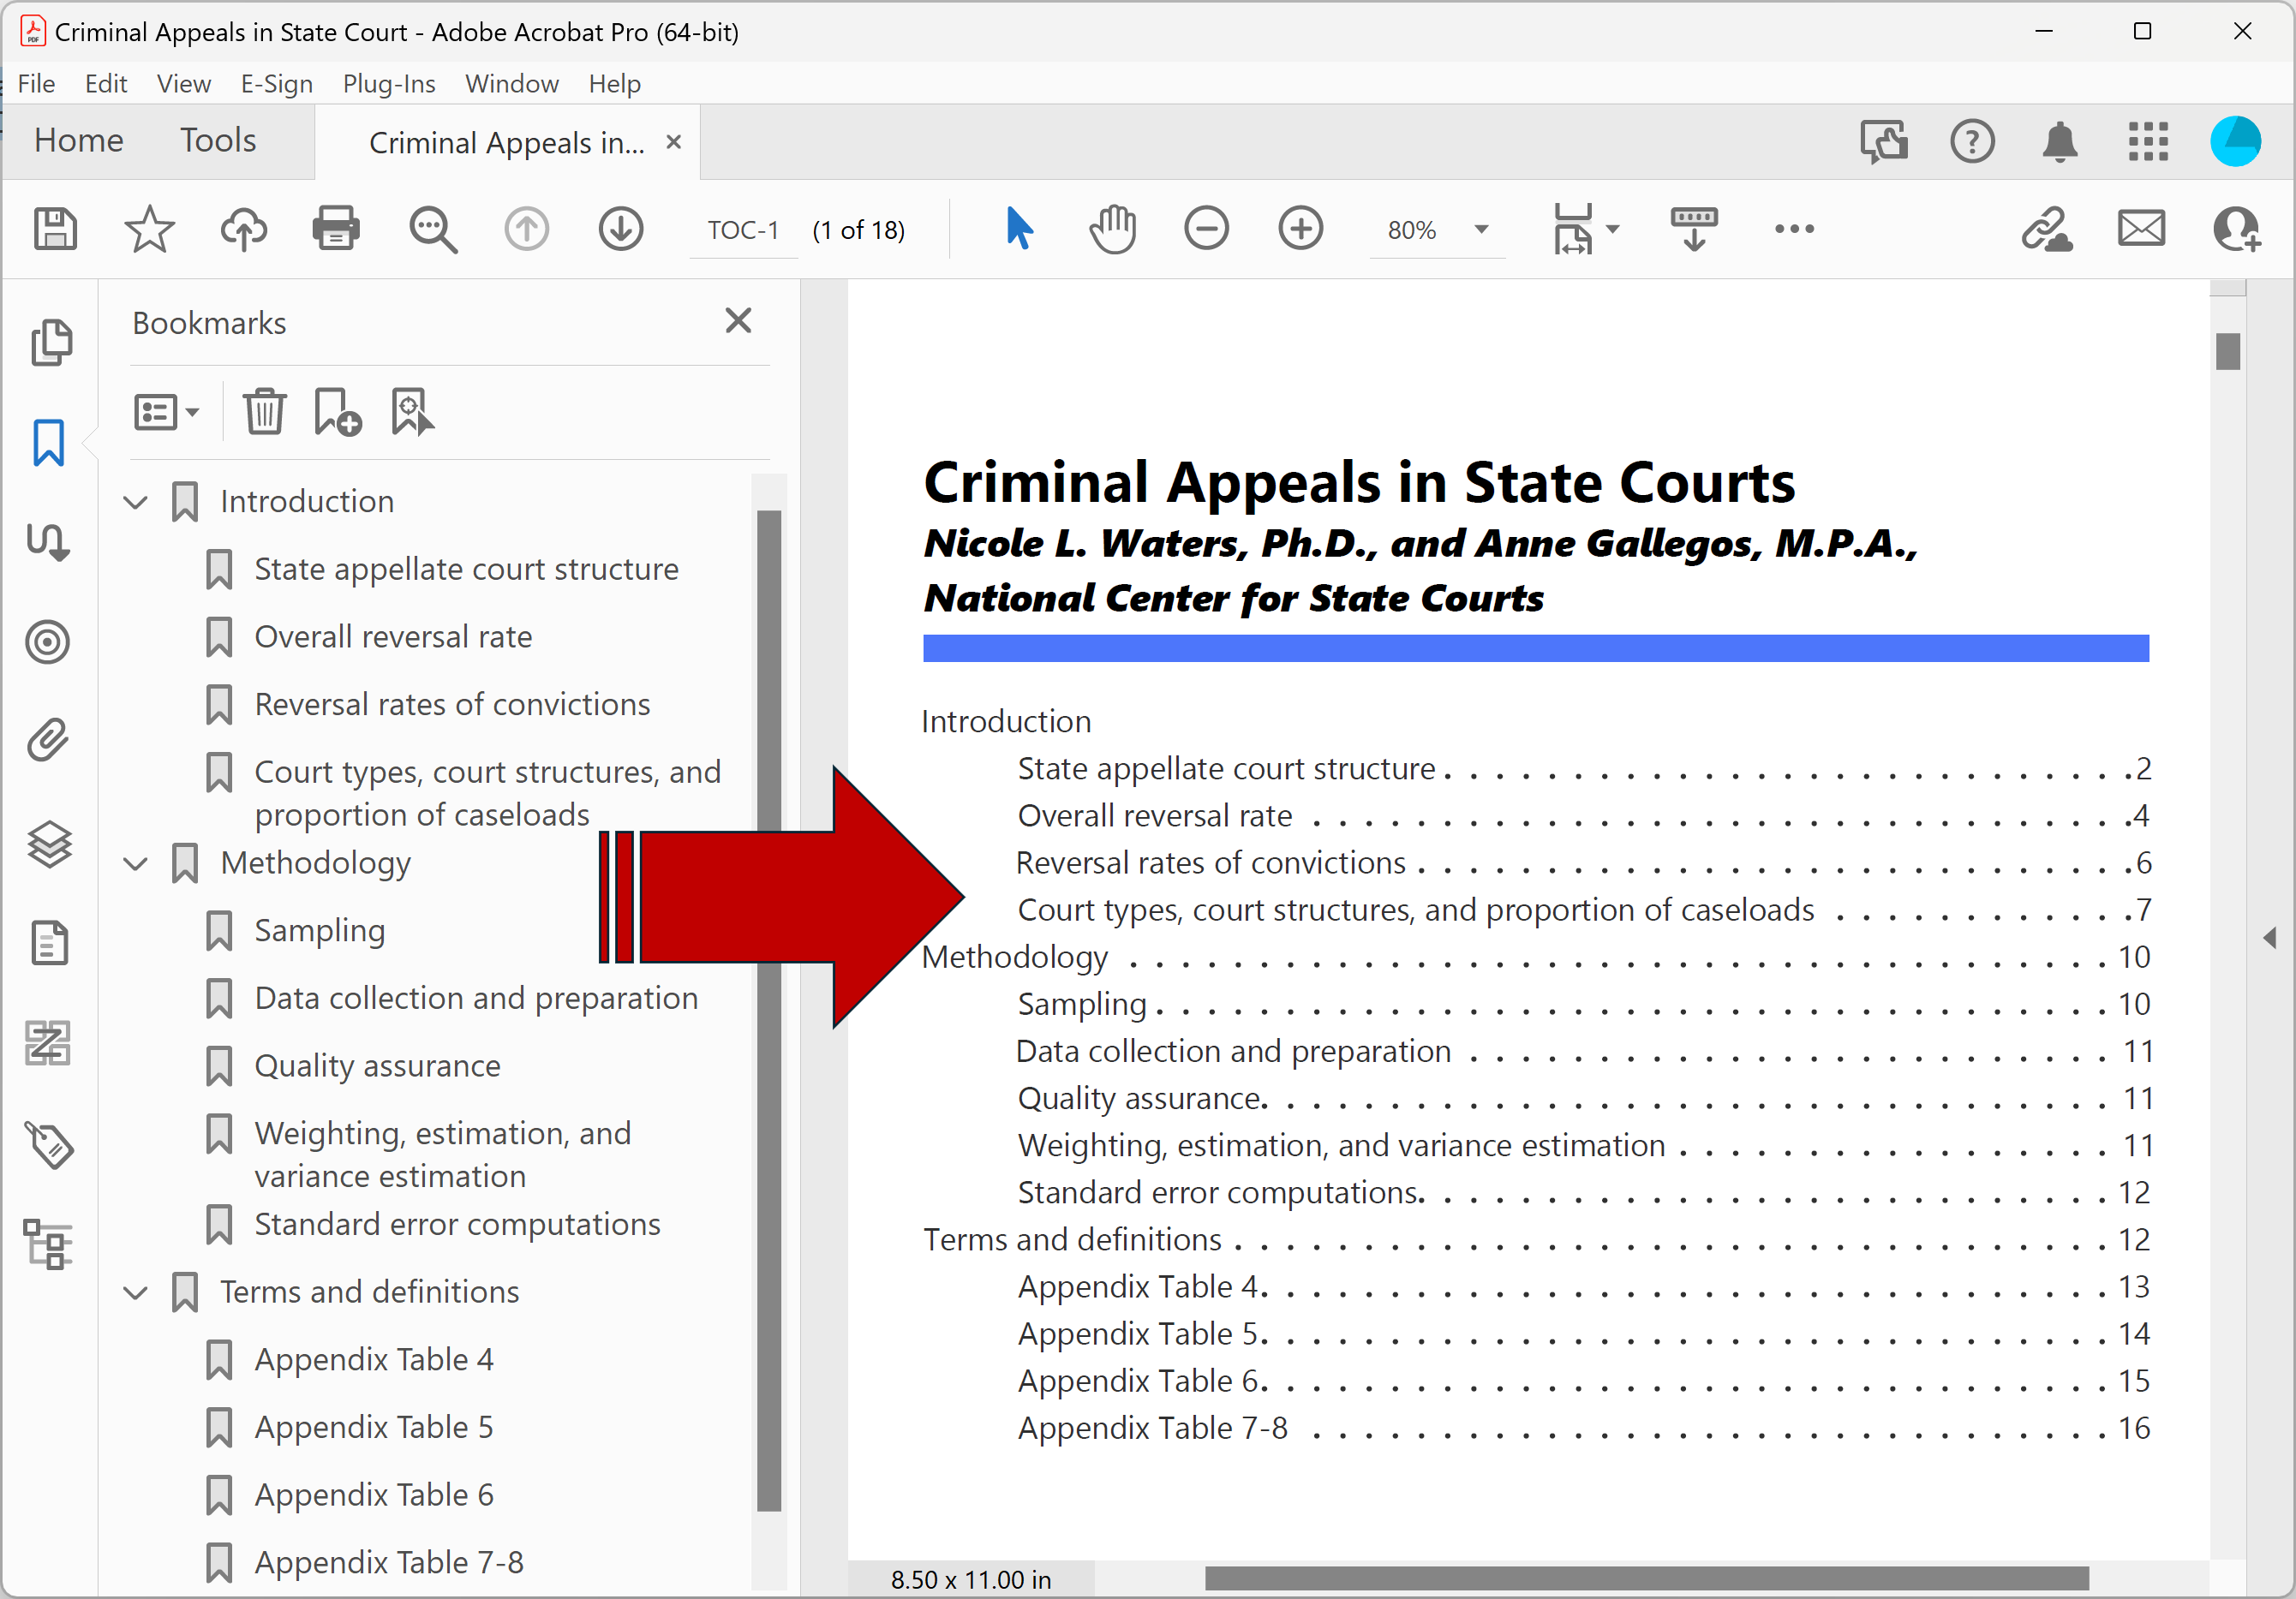Toggle the Plug-Ins menu item
The image size is (2296, 1599).
click(386, 82)
